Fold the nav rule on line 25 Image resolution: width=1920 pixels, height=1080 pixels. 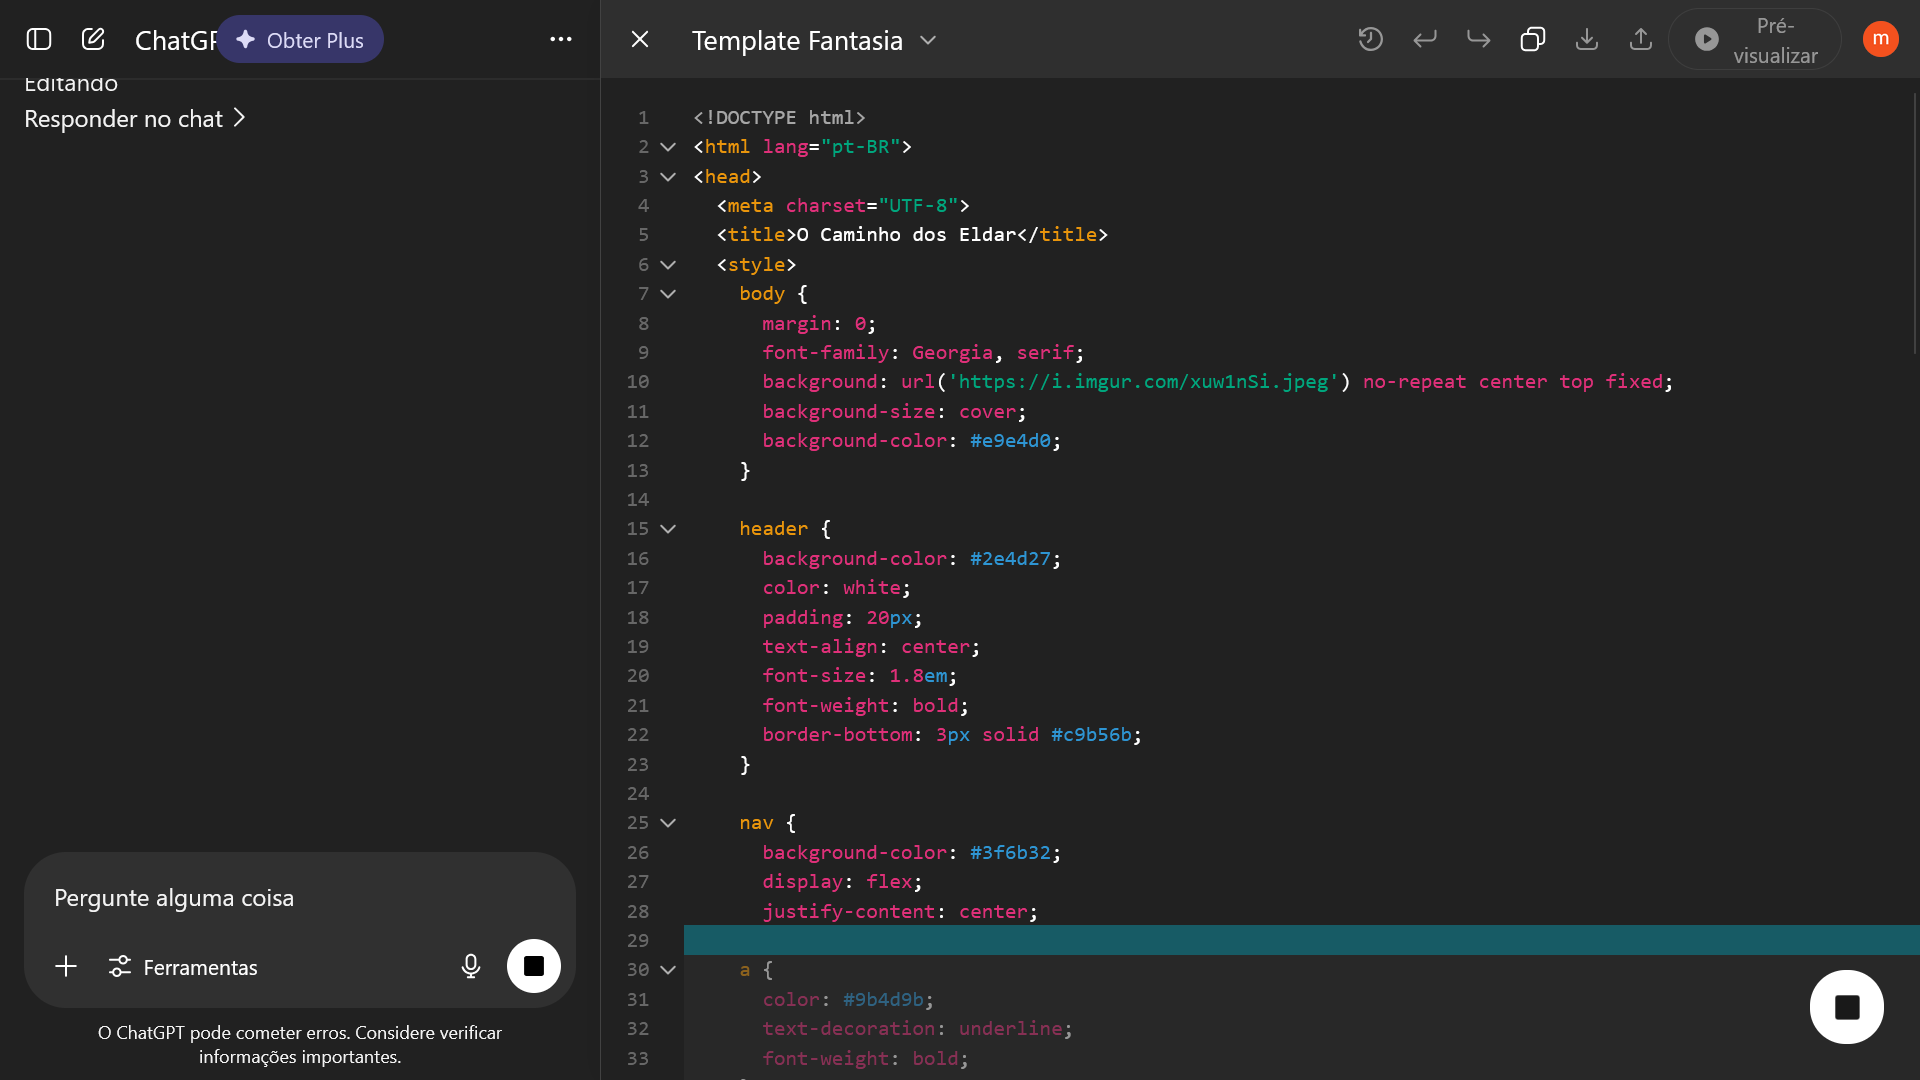pos(668,823)
